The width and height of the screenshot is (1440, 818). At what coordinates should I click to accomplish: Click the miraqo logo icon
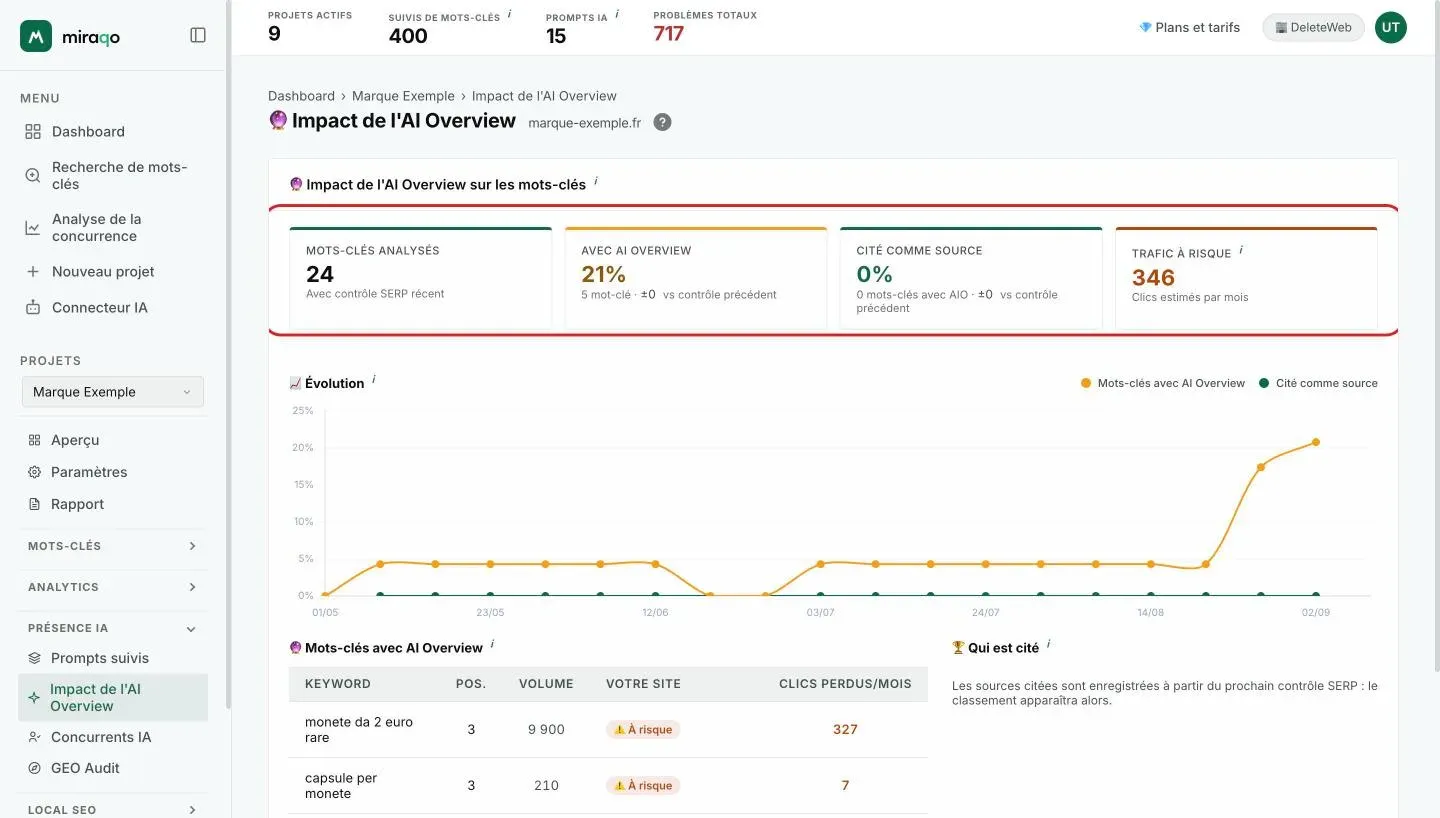click(36, 36)
